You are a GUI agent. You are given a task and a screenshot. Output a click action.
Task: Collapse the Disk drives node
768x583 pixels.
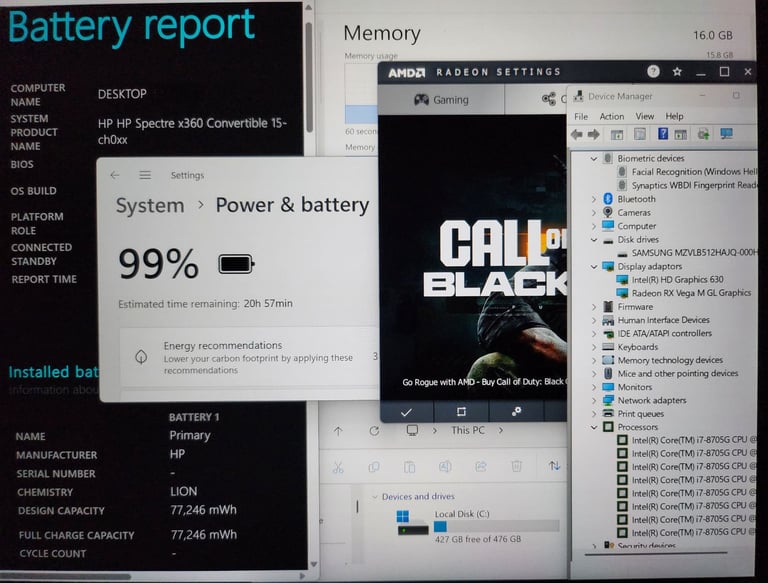(594, 240)
